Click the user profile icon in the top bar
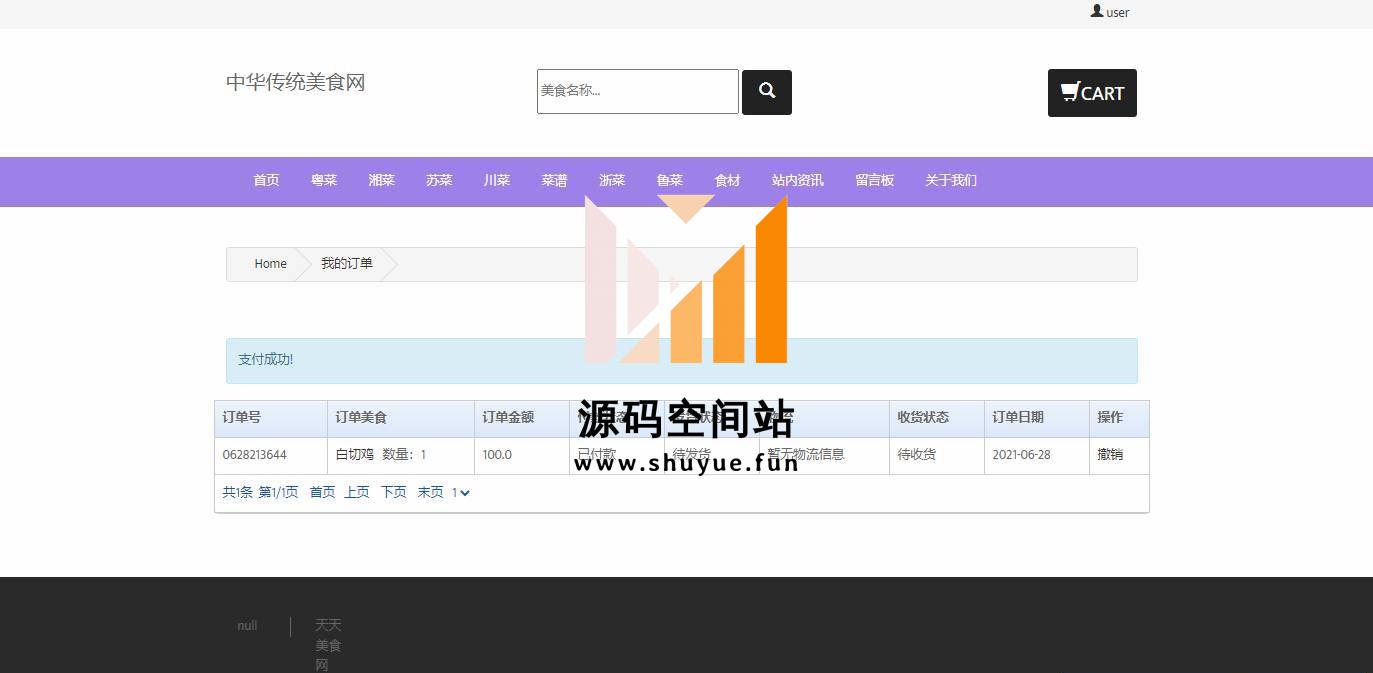The width and height of the screenshot is (1373, 673). 1097,11
